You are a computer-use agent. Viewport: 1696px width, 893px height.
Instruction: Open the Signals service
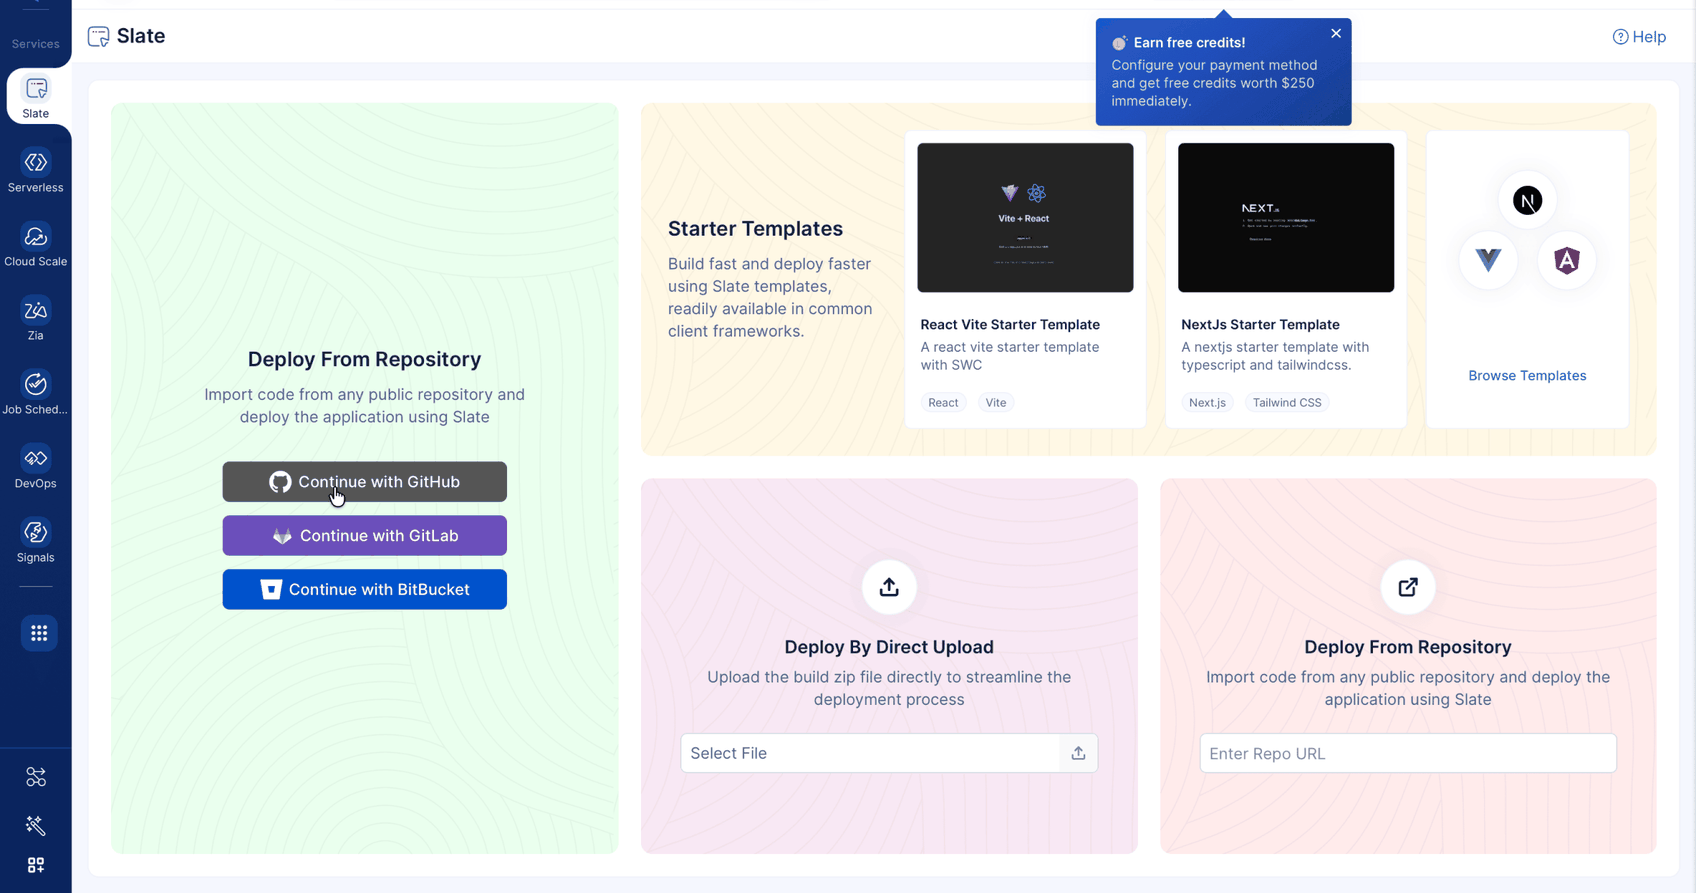pos(36,541)
